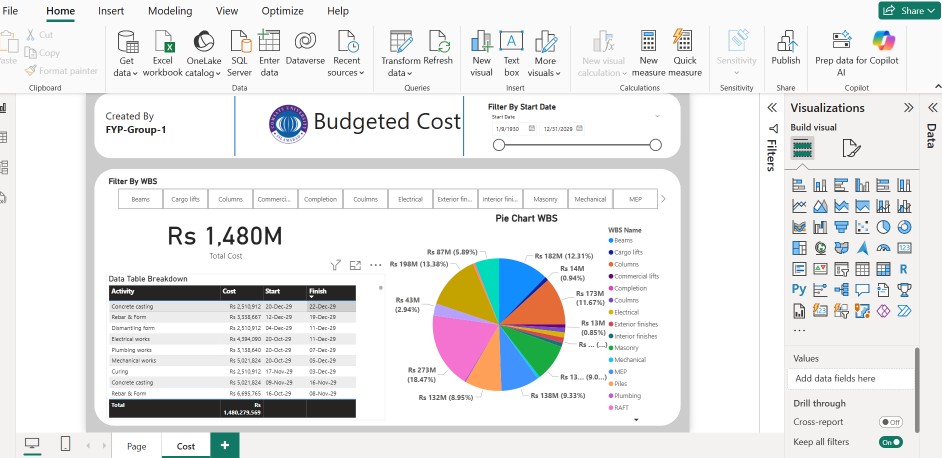Image resolution: width=942 pixels, height=458 pixels.
Task: Insert a treemap visual
Action: [x=799, y=248]
